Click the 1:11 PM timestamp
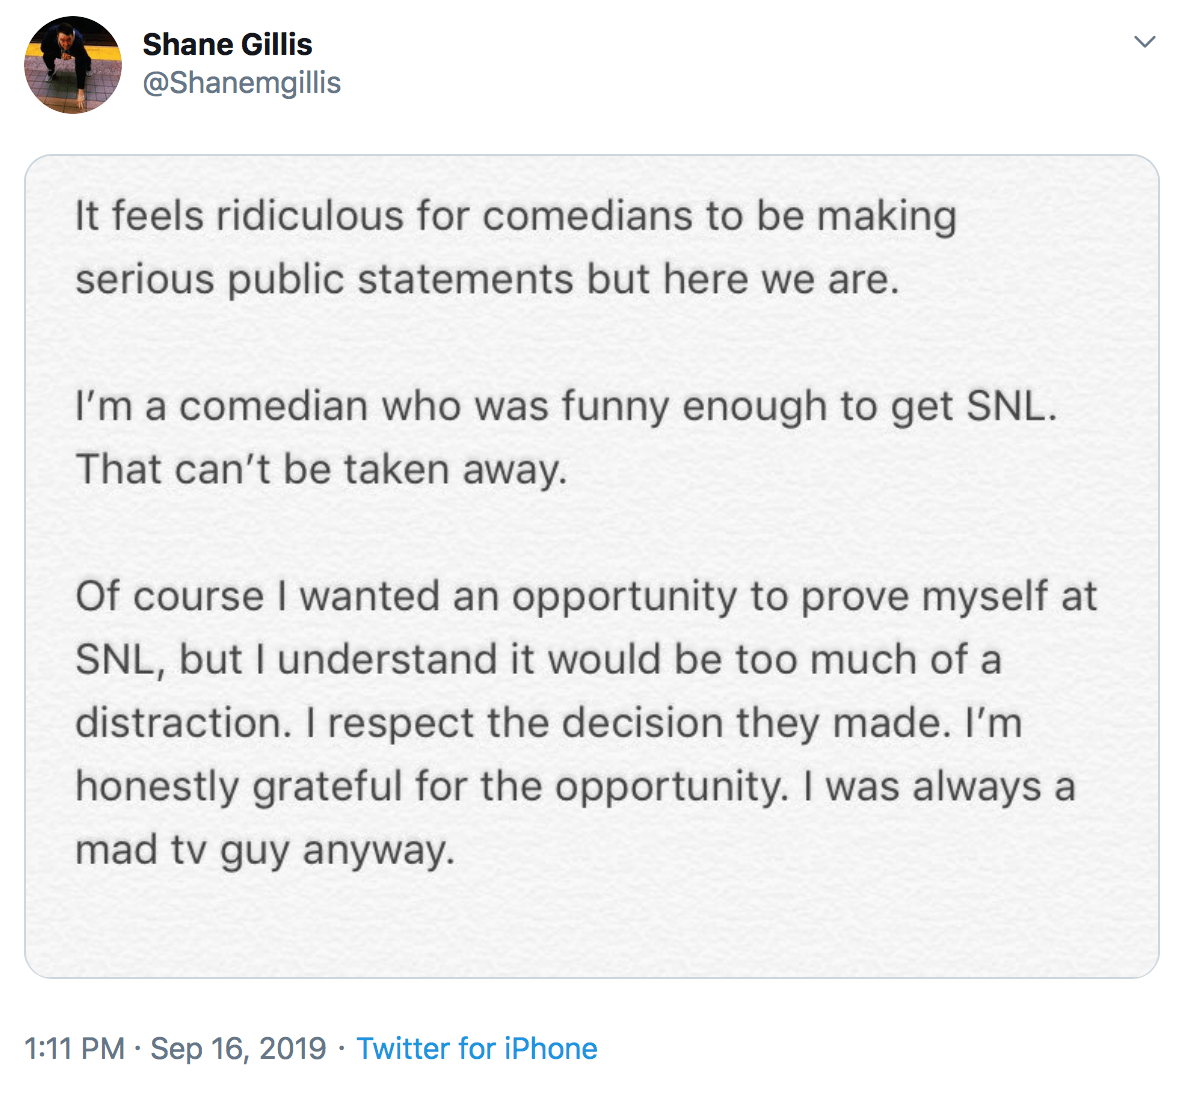Image resolution: width=1186 pixels, height=1096 pixels. (x=74, y=1048)
